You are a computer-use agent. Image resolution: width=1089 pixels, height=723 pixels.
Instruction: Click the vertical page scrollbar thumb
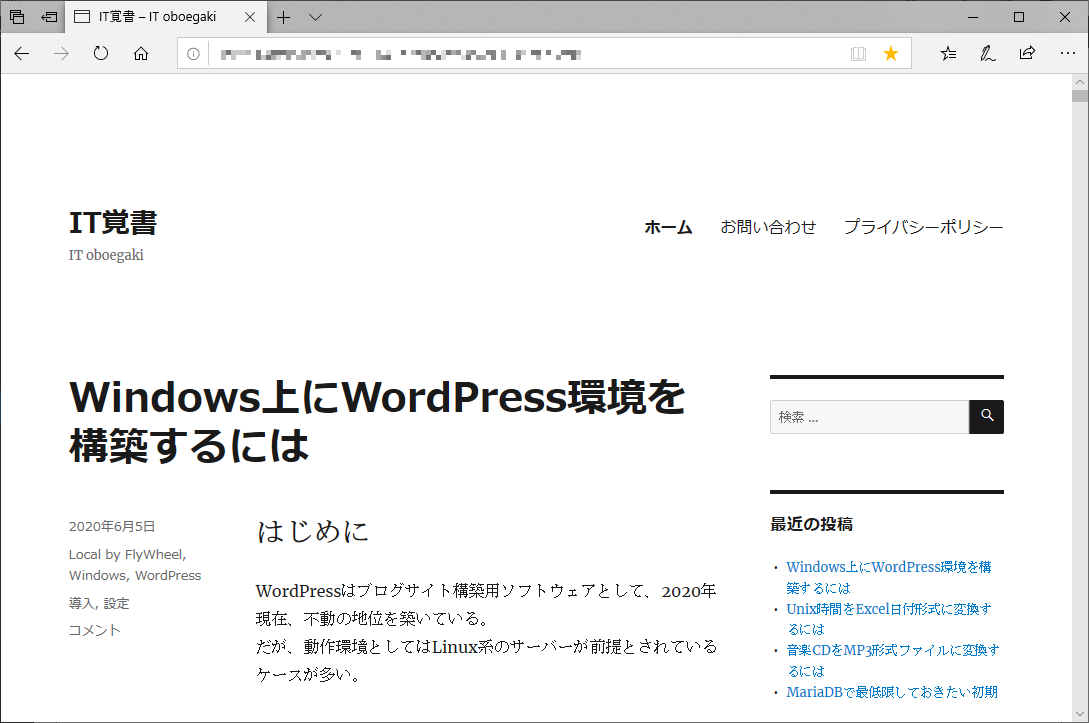1079,96
